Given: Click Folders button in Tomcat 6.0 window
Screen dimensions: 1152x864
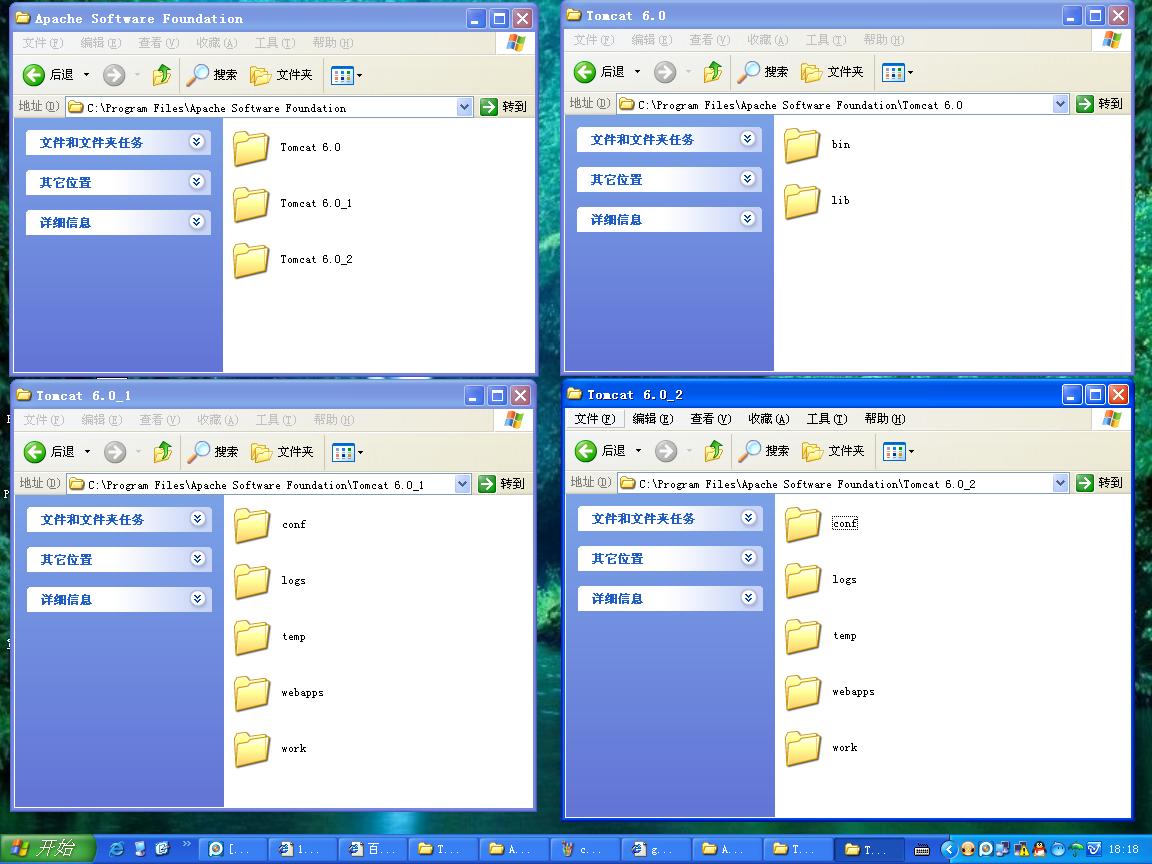Looking at the screenshot, I should 832,71.
